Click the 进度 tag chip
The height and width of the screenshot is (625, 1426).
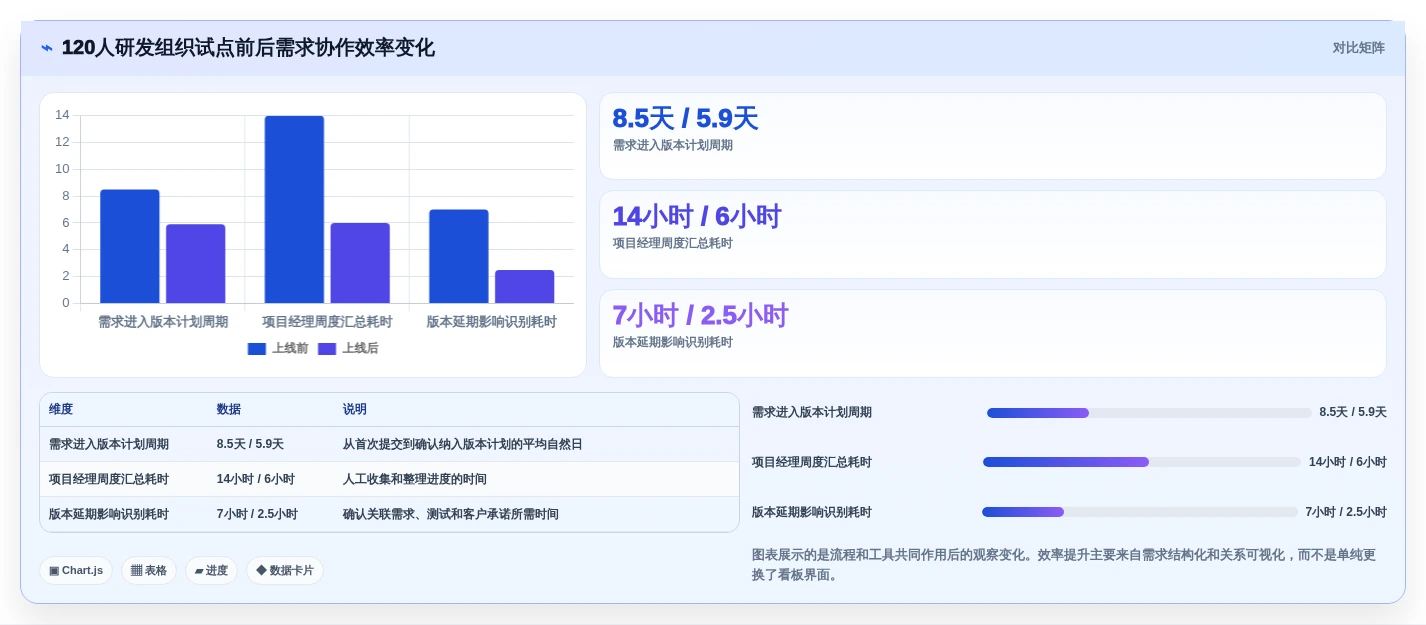click(x=211, y=570)
